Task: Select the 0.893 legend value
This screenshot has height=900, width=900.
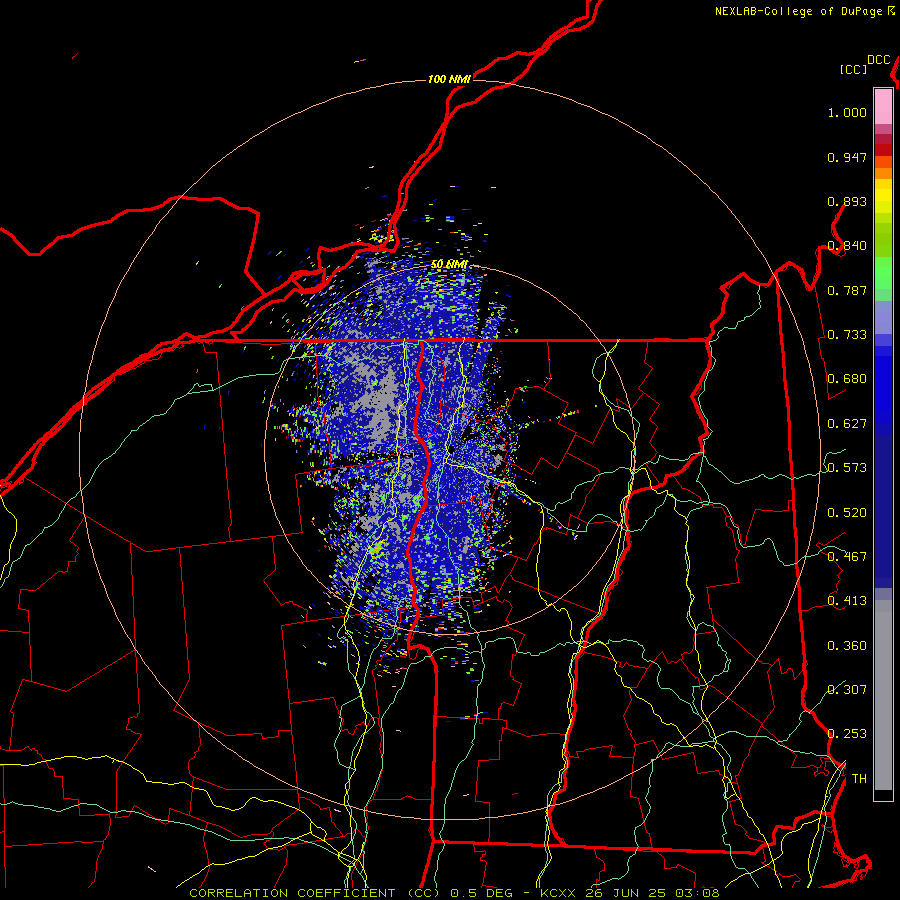Action: click(847, 201)
